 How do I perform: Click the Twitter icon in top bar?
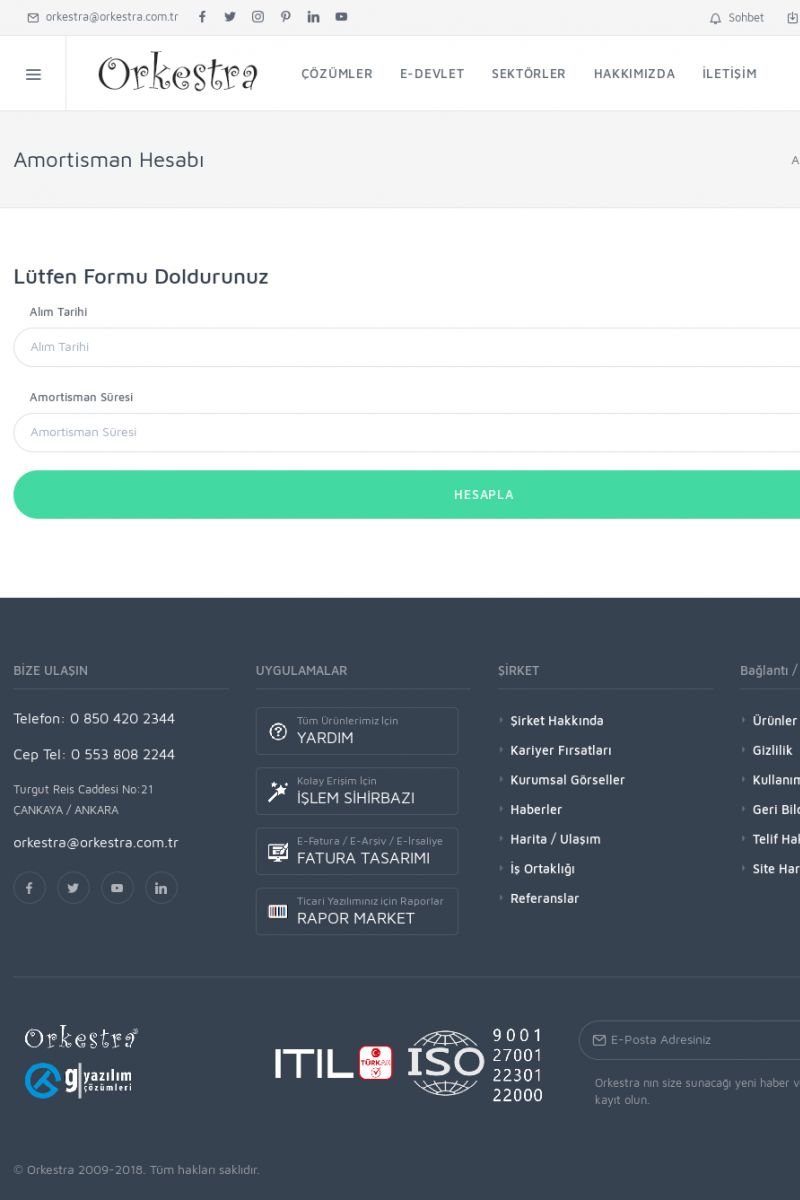(230, 17)
